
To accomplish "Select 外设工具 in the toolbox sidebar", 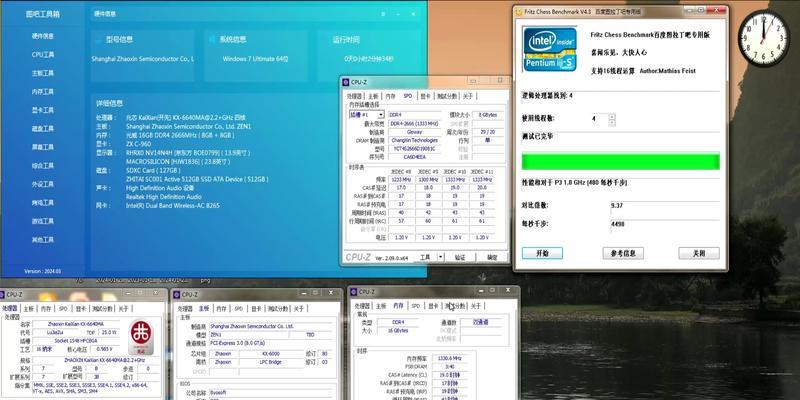I will coord(43,184).
